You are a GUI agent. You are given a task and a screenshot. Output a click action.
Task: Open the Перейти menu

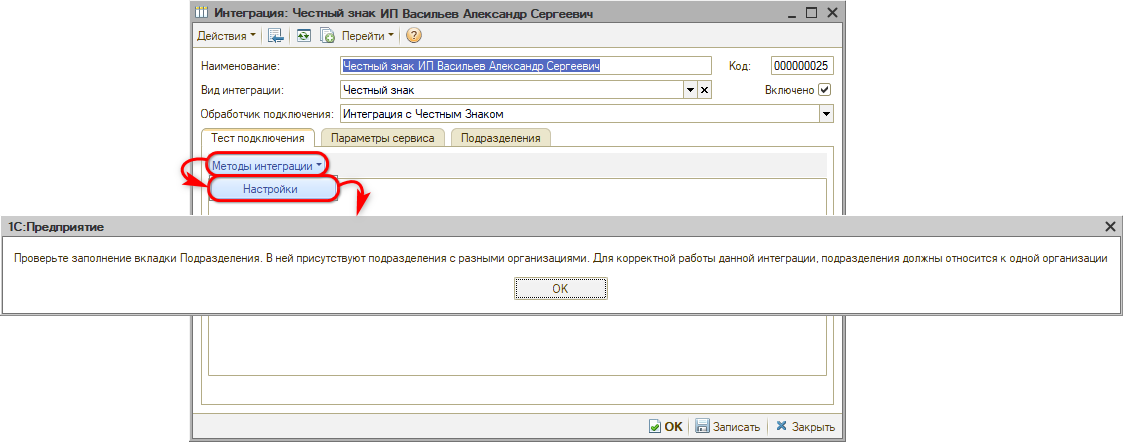[x=368, y=36]
